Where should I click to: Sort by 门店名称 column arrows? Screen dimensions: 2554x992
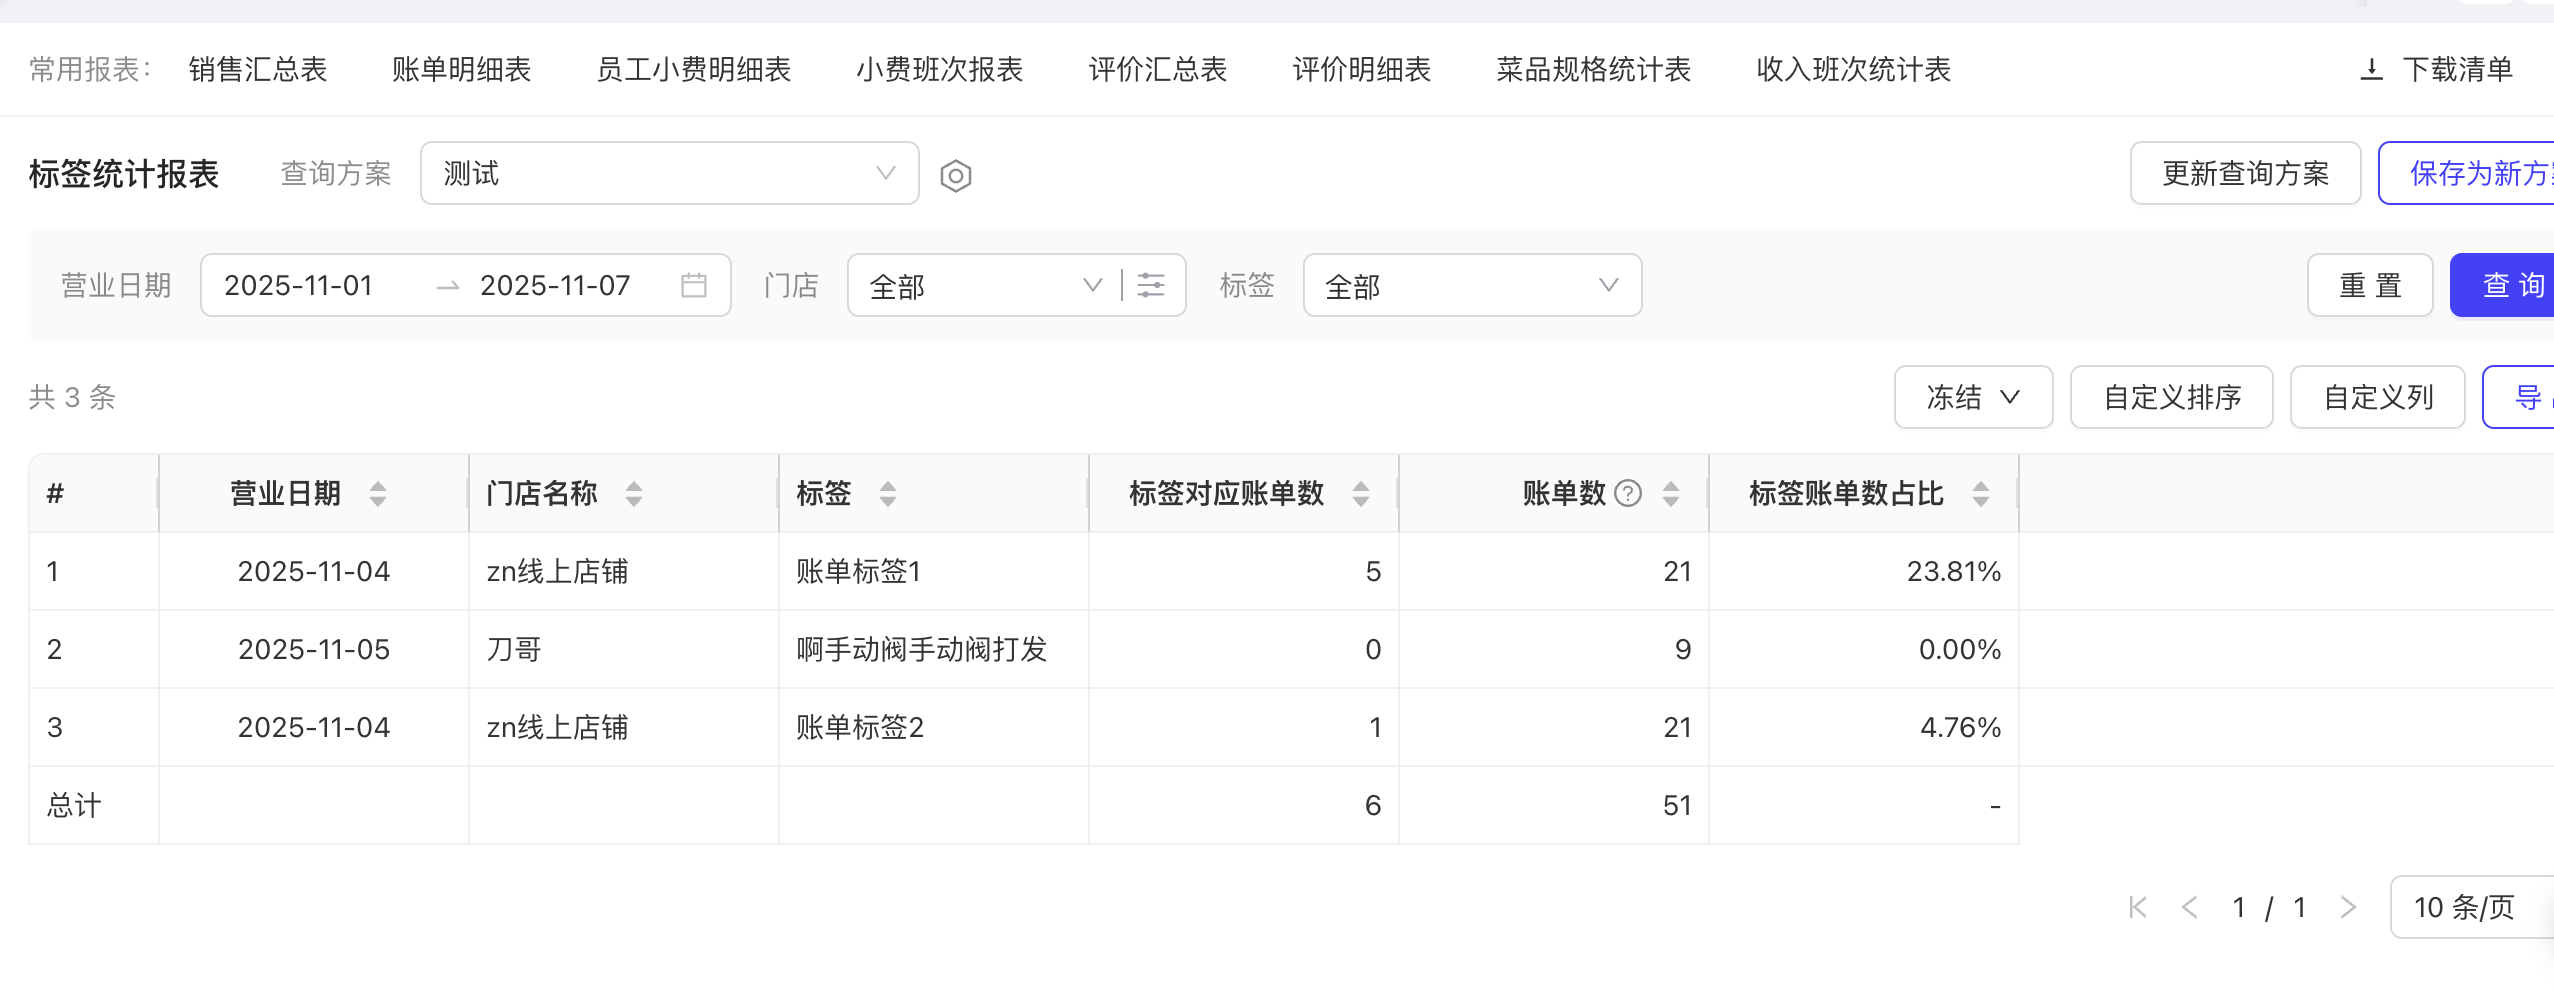click(x=634, y=494)
